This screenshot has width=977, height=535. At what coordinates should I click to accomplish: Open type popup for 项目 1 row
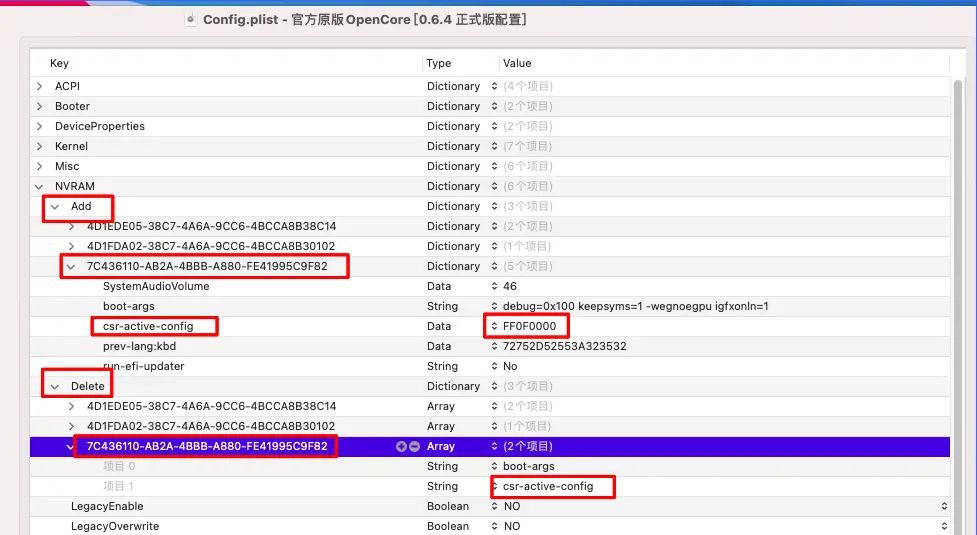(494, 486)
